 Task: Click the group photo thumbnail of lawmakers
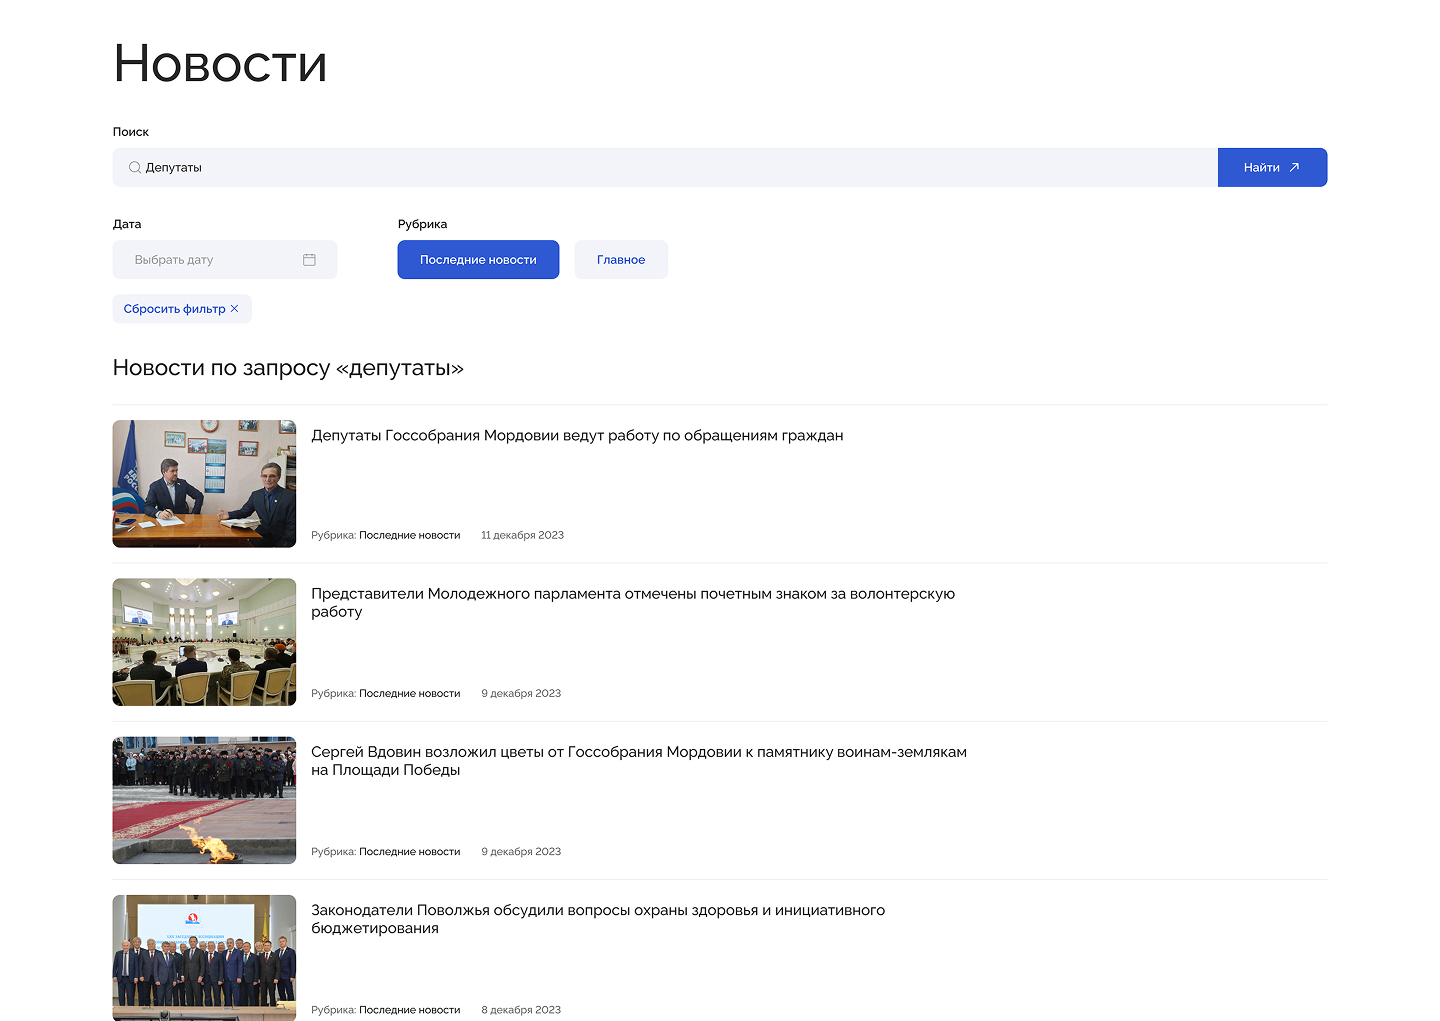pyautogui.click(x=204, y=958)
